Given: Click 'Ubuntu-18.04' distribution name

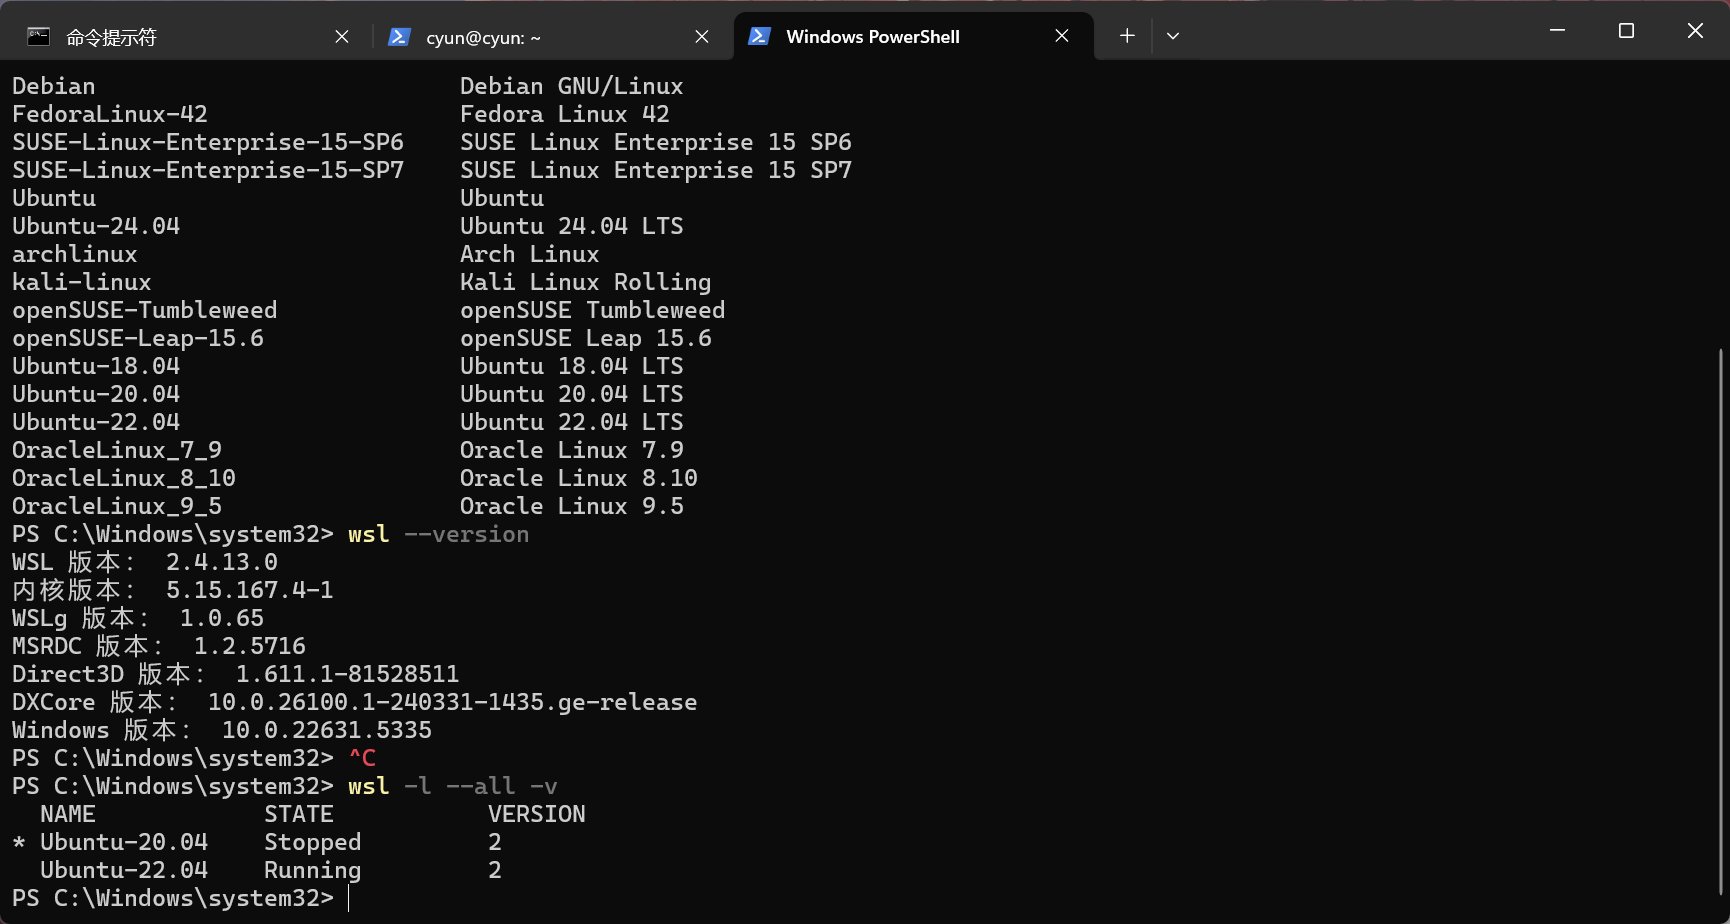Looking at the screenshot, I should point(96,366).
